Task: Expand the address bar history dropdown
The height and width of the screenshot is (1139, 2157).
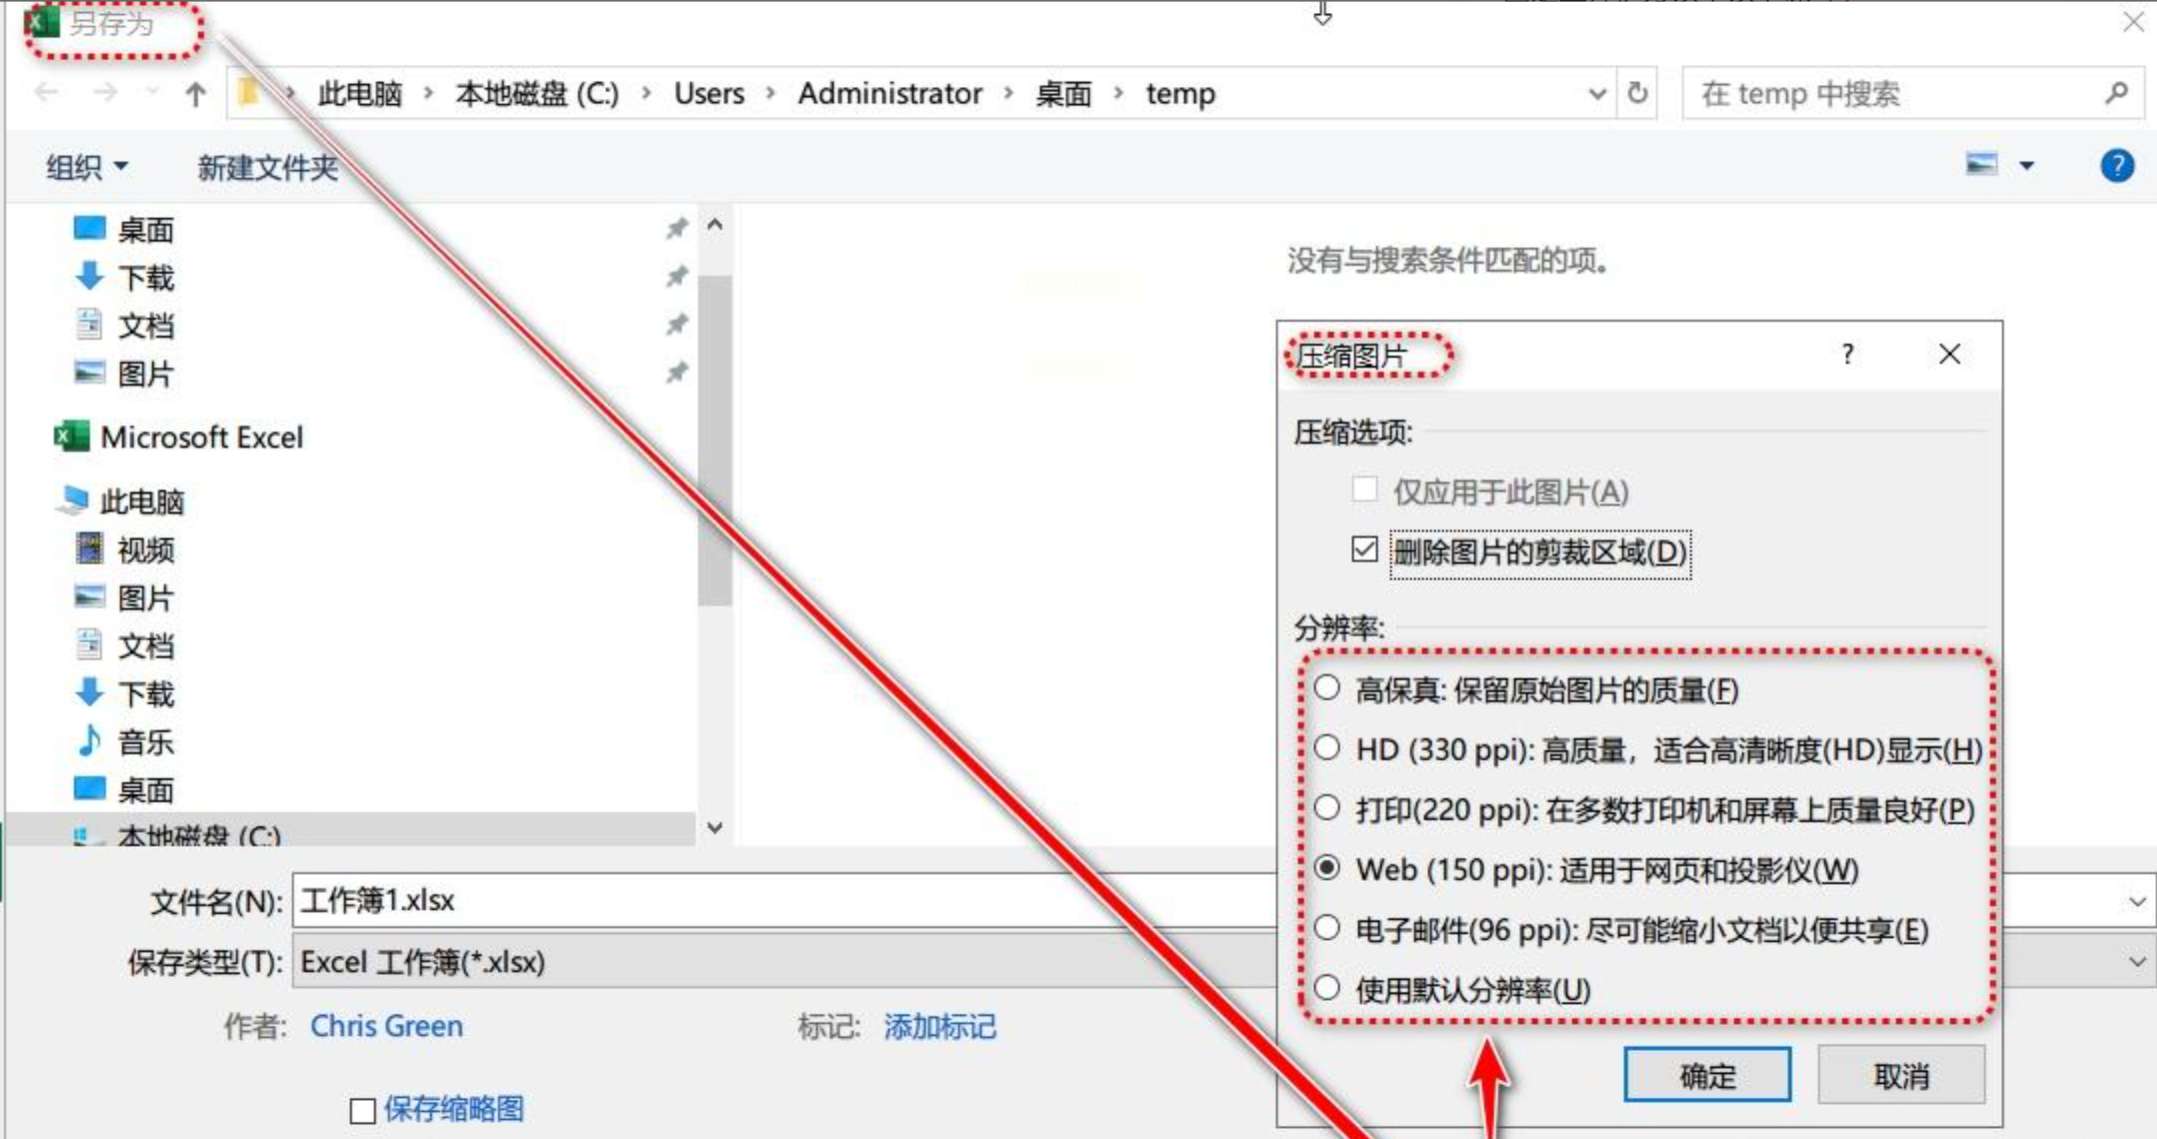Action: coord(1597,94)
